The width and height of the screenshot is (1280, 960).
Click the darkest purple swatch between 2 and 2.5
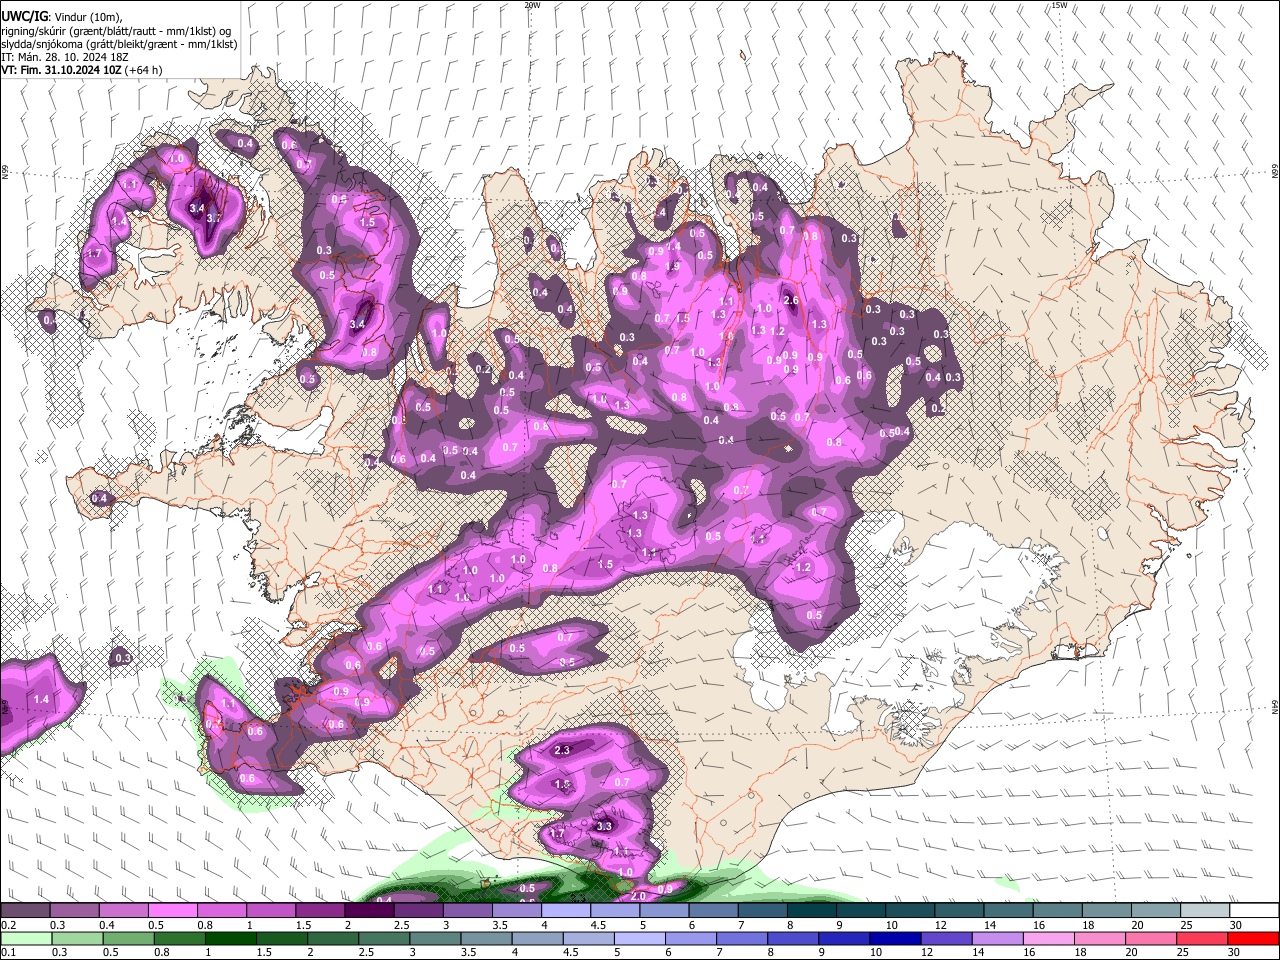369,910
